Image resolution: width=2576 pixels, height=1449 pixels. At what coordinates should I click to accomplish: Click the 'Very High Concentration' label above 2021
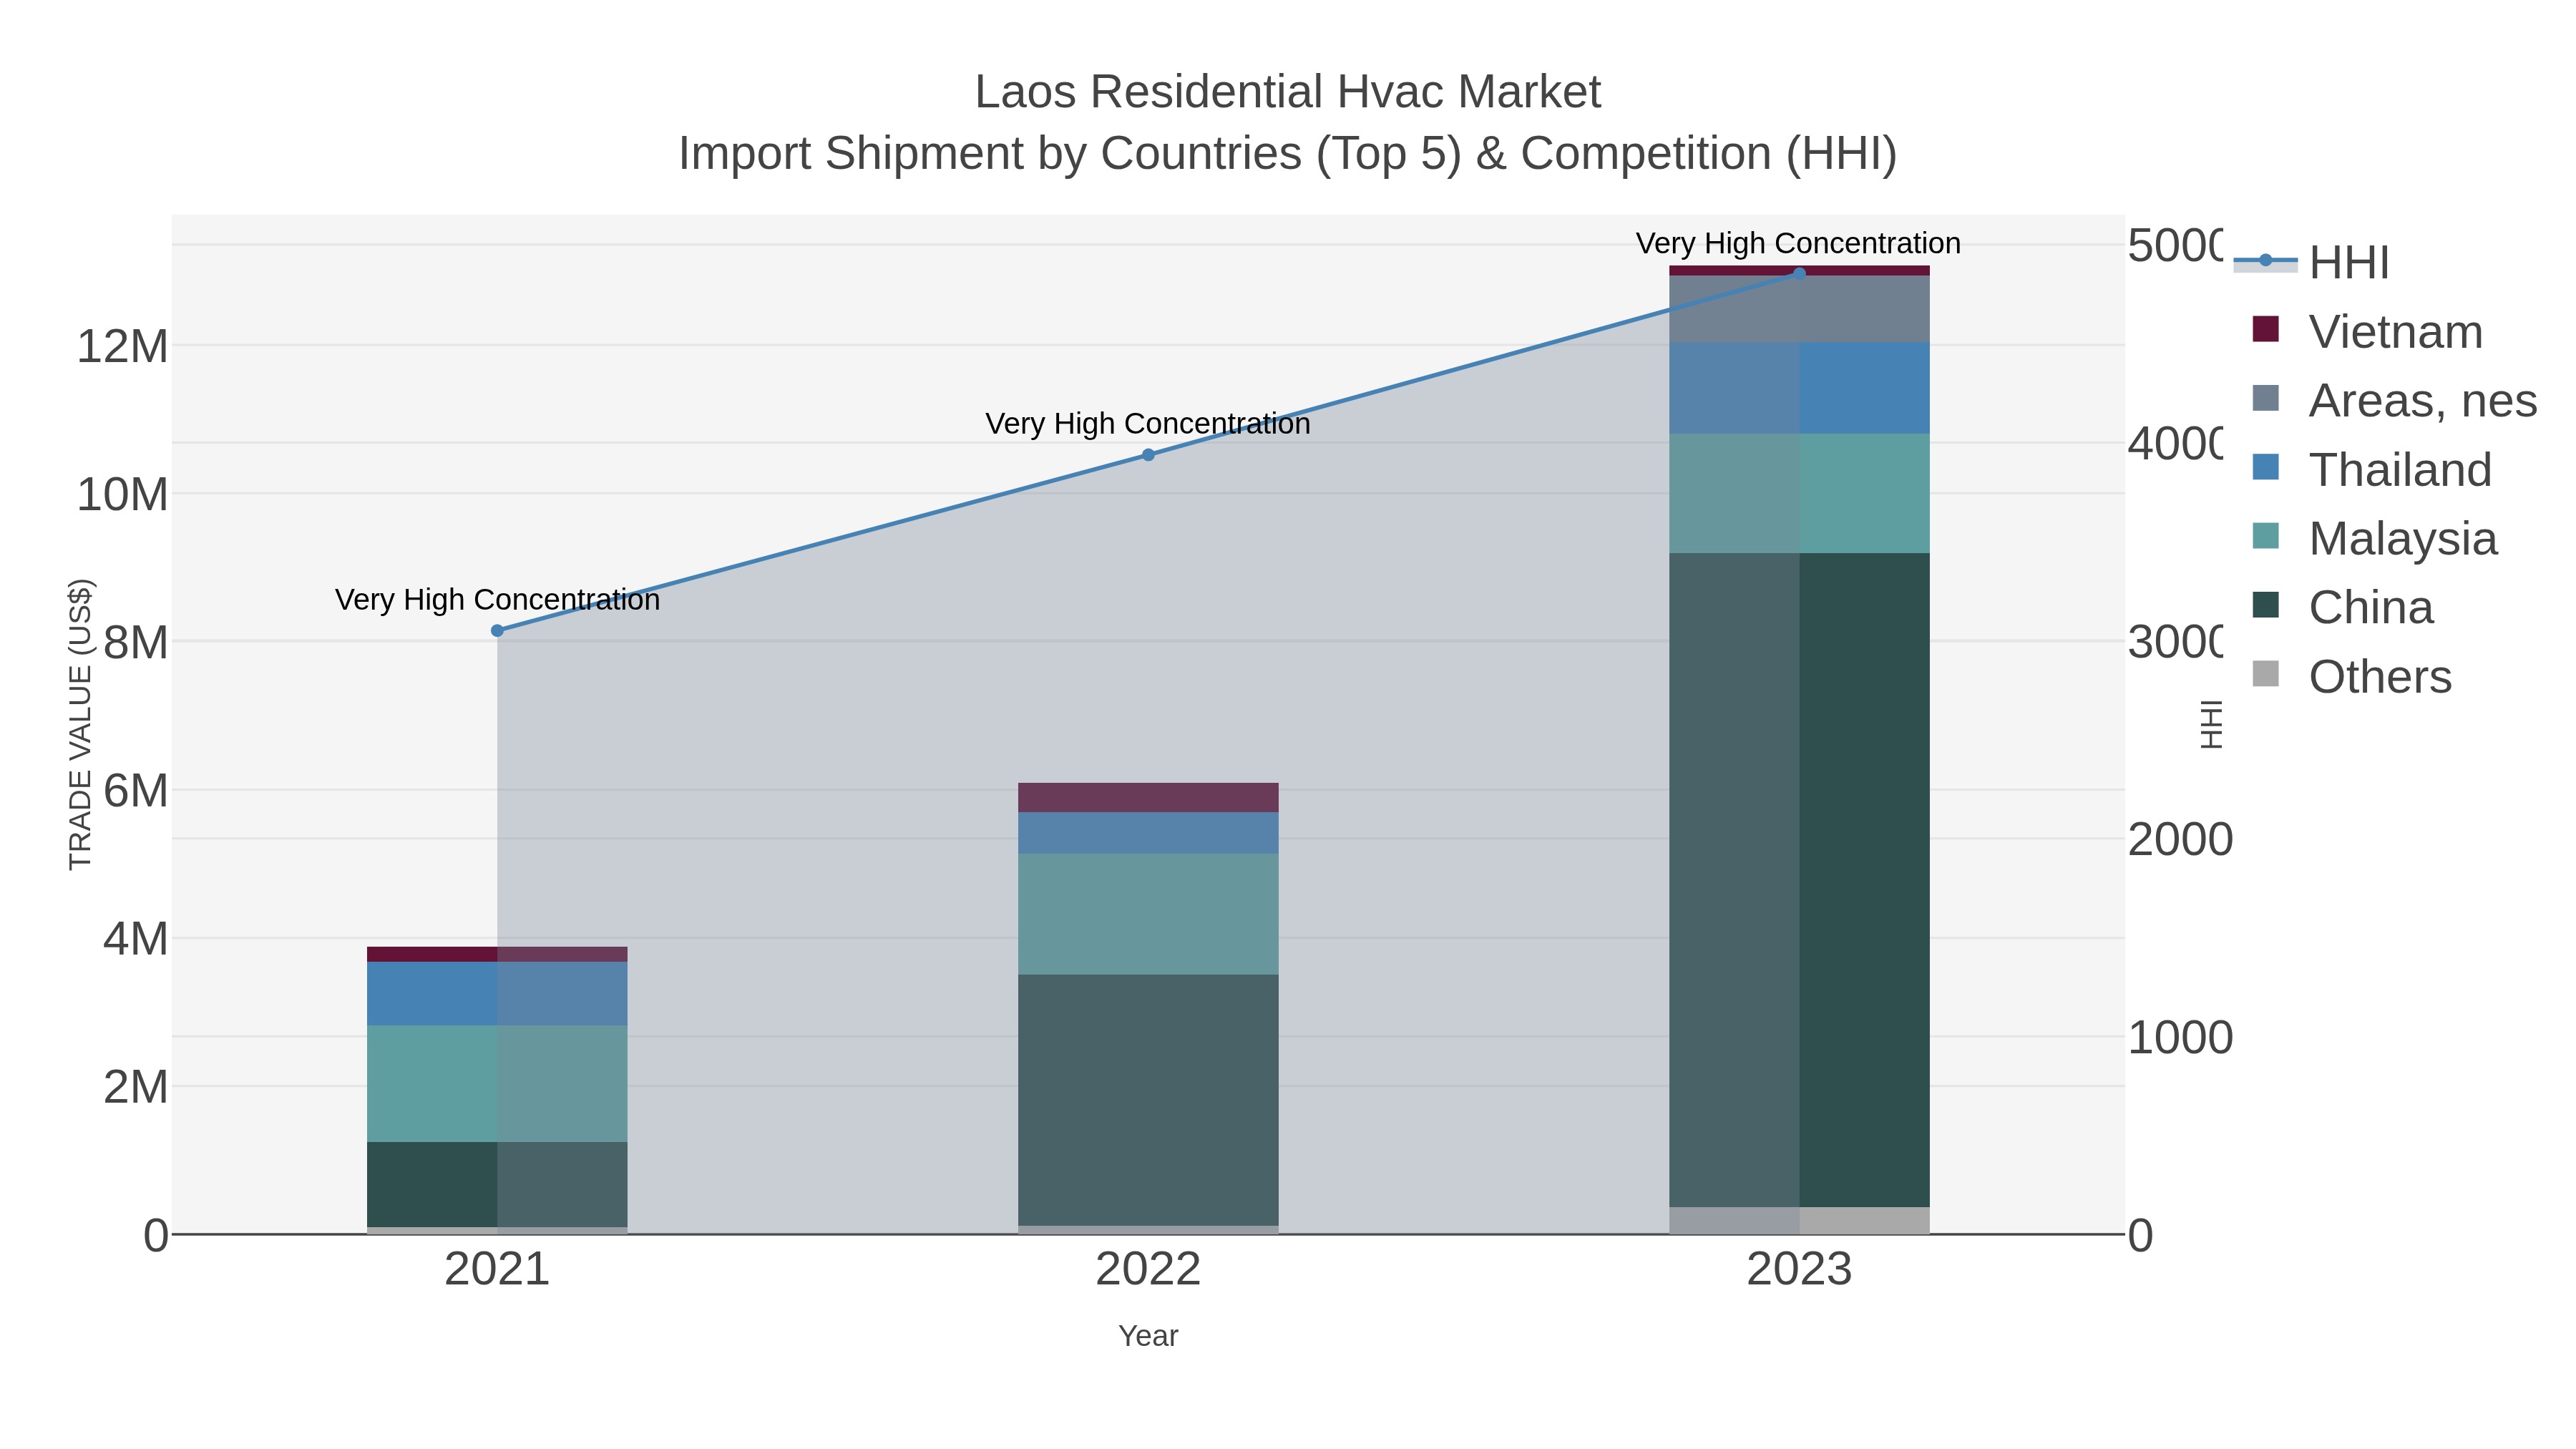(497, 600)
